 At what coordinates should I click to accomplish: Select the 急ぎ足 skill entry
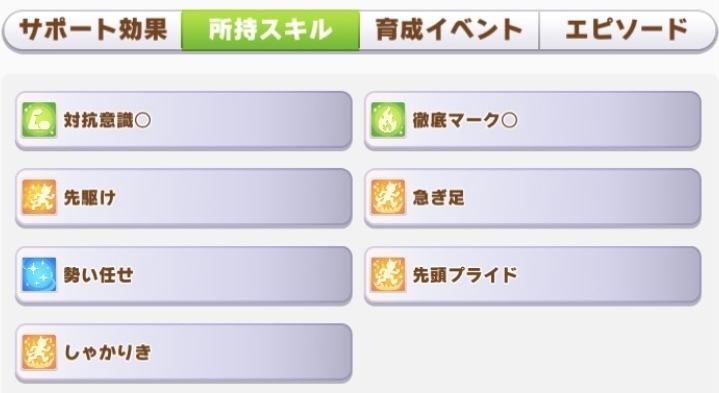click(533, 198)
